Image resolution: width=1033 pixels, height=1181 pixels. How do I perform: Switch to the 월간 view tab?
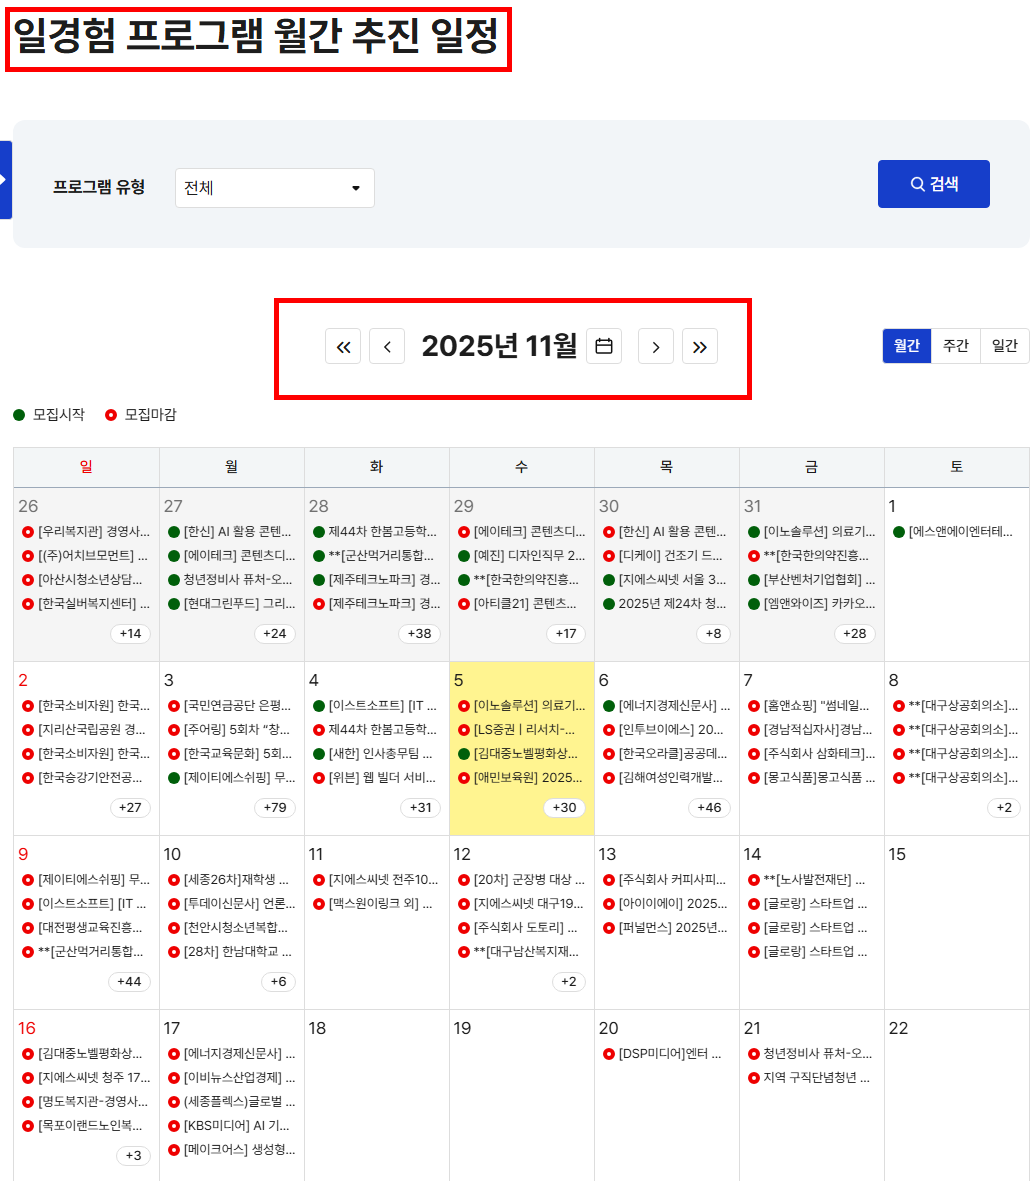click(907, 346)
